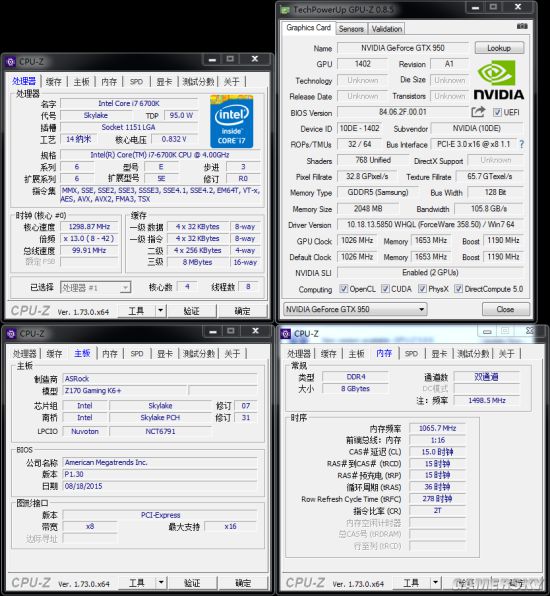The height and width of the screenshot is (596, 550).
Task: Click top-left CPU-Z processor window title icon
Action: (11, 62)
